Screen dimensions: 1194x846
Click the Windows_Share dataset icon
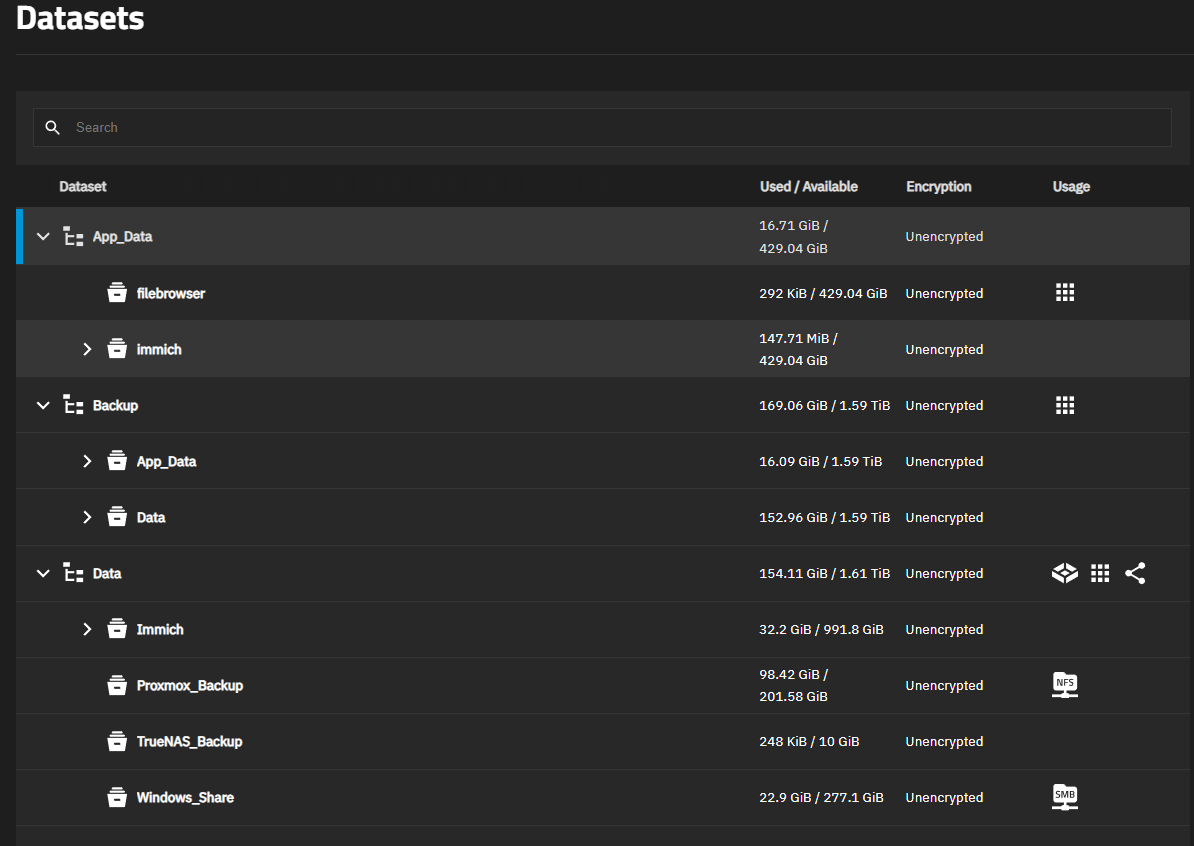117,797
